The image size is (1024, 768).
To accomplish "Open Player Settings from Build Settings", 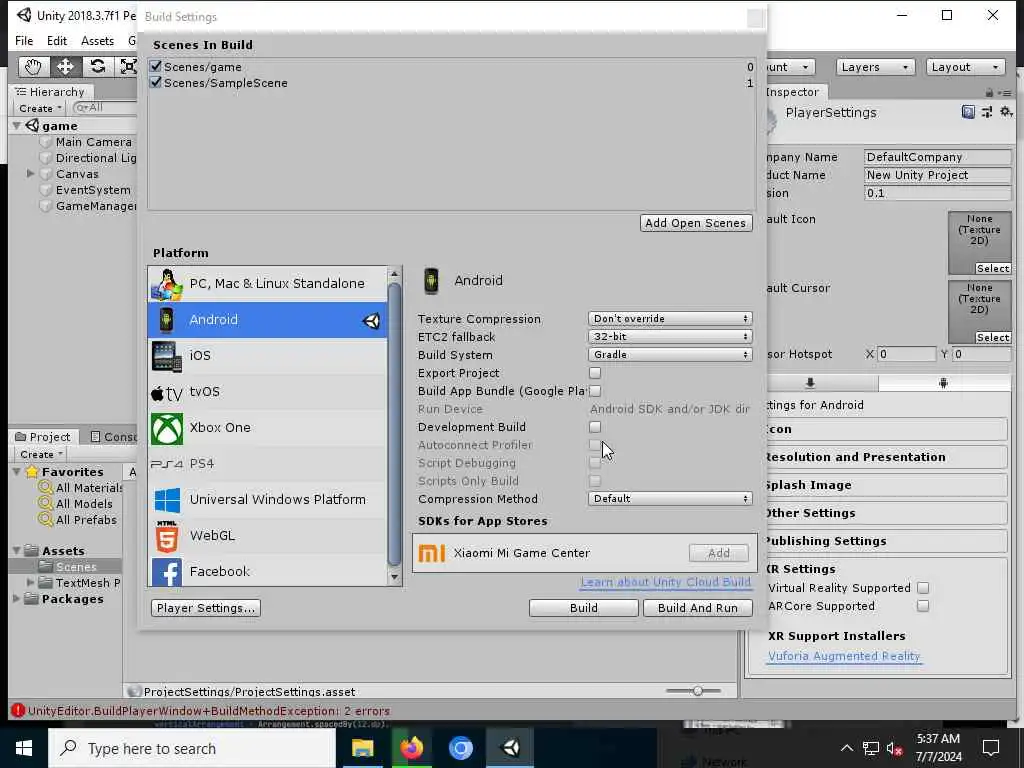I will pos(206,608).
